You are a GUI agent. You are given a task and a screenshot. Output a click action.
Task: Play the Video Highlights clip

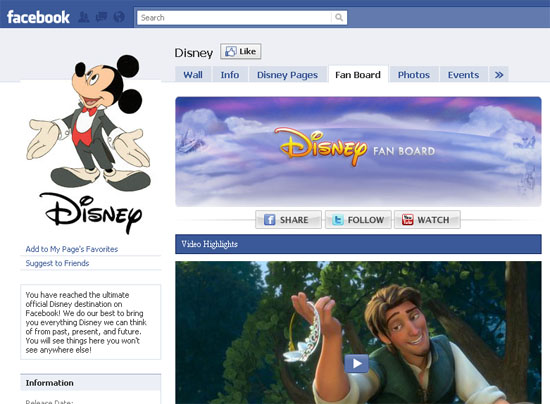pyautogui.click(x=356, y=363)
